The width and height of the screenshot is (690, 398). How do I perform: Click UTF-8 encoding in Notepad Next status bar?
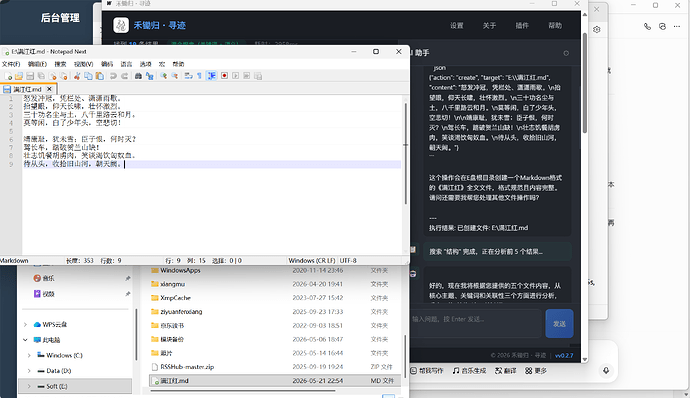tap(348, 261)
